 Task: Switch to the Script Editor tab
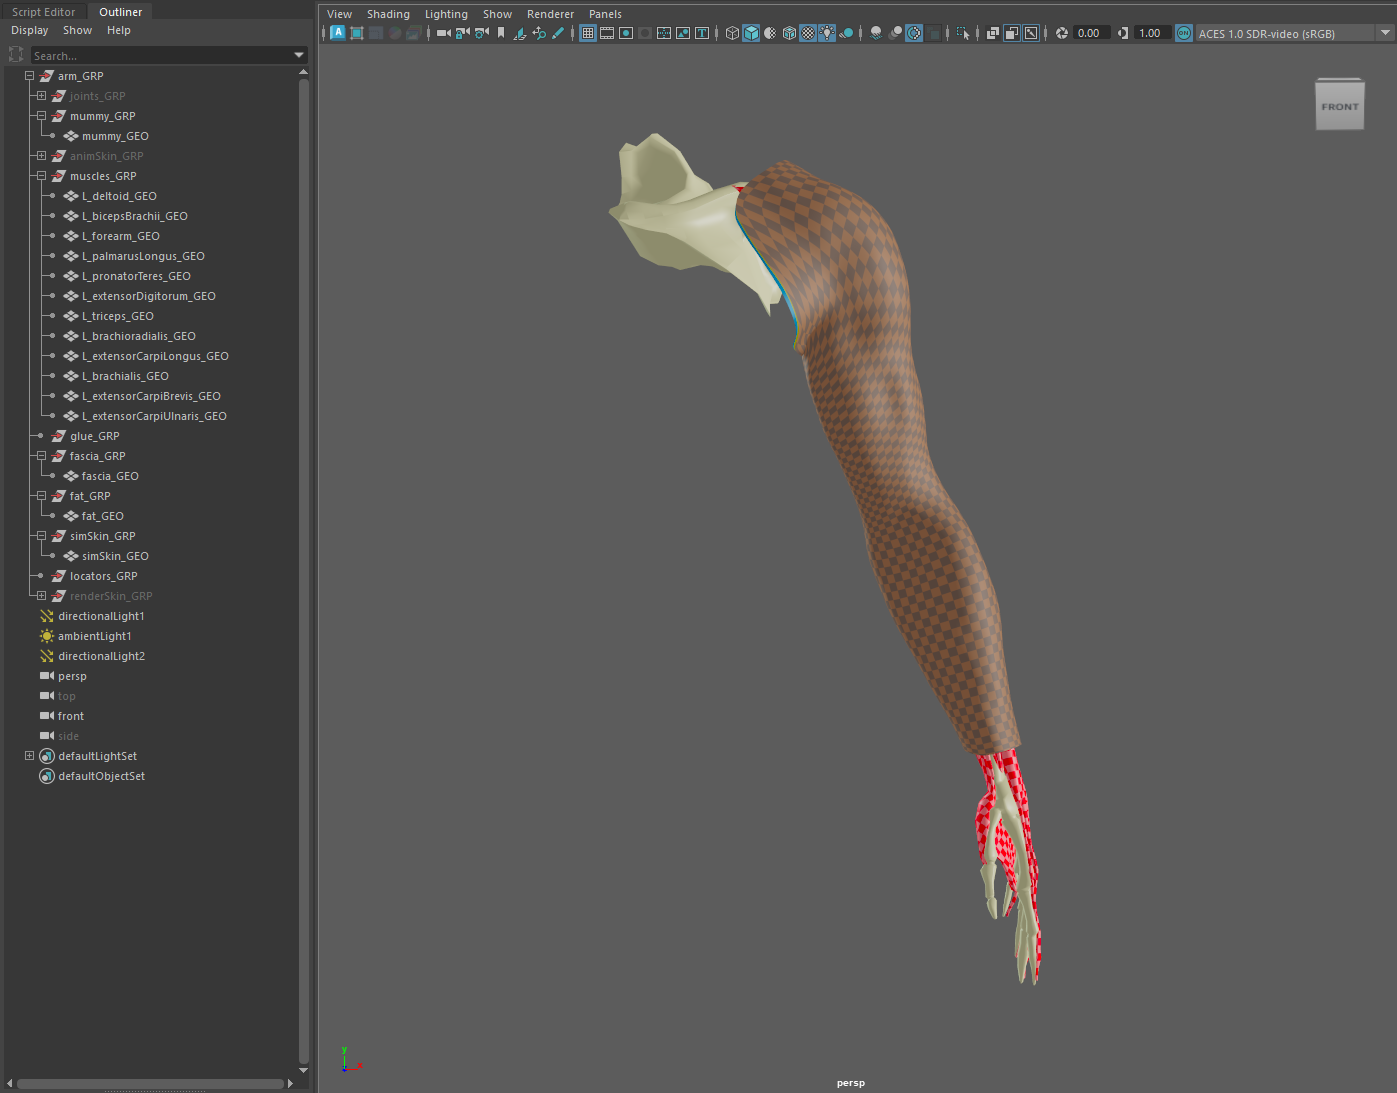click(x=44, y=11)
